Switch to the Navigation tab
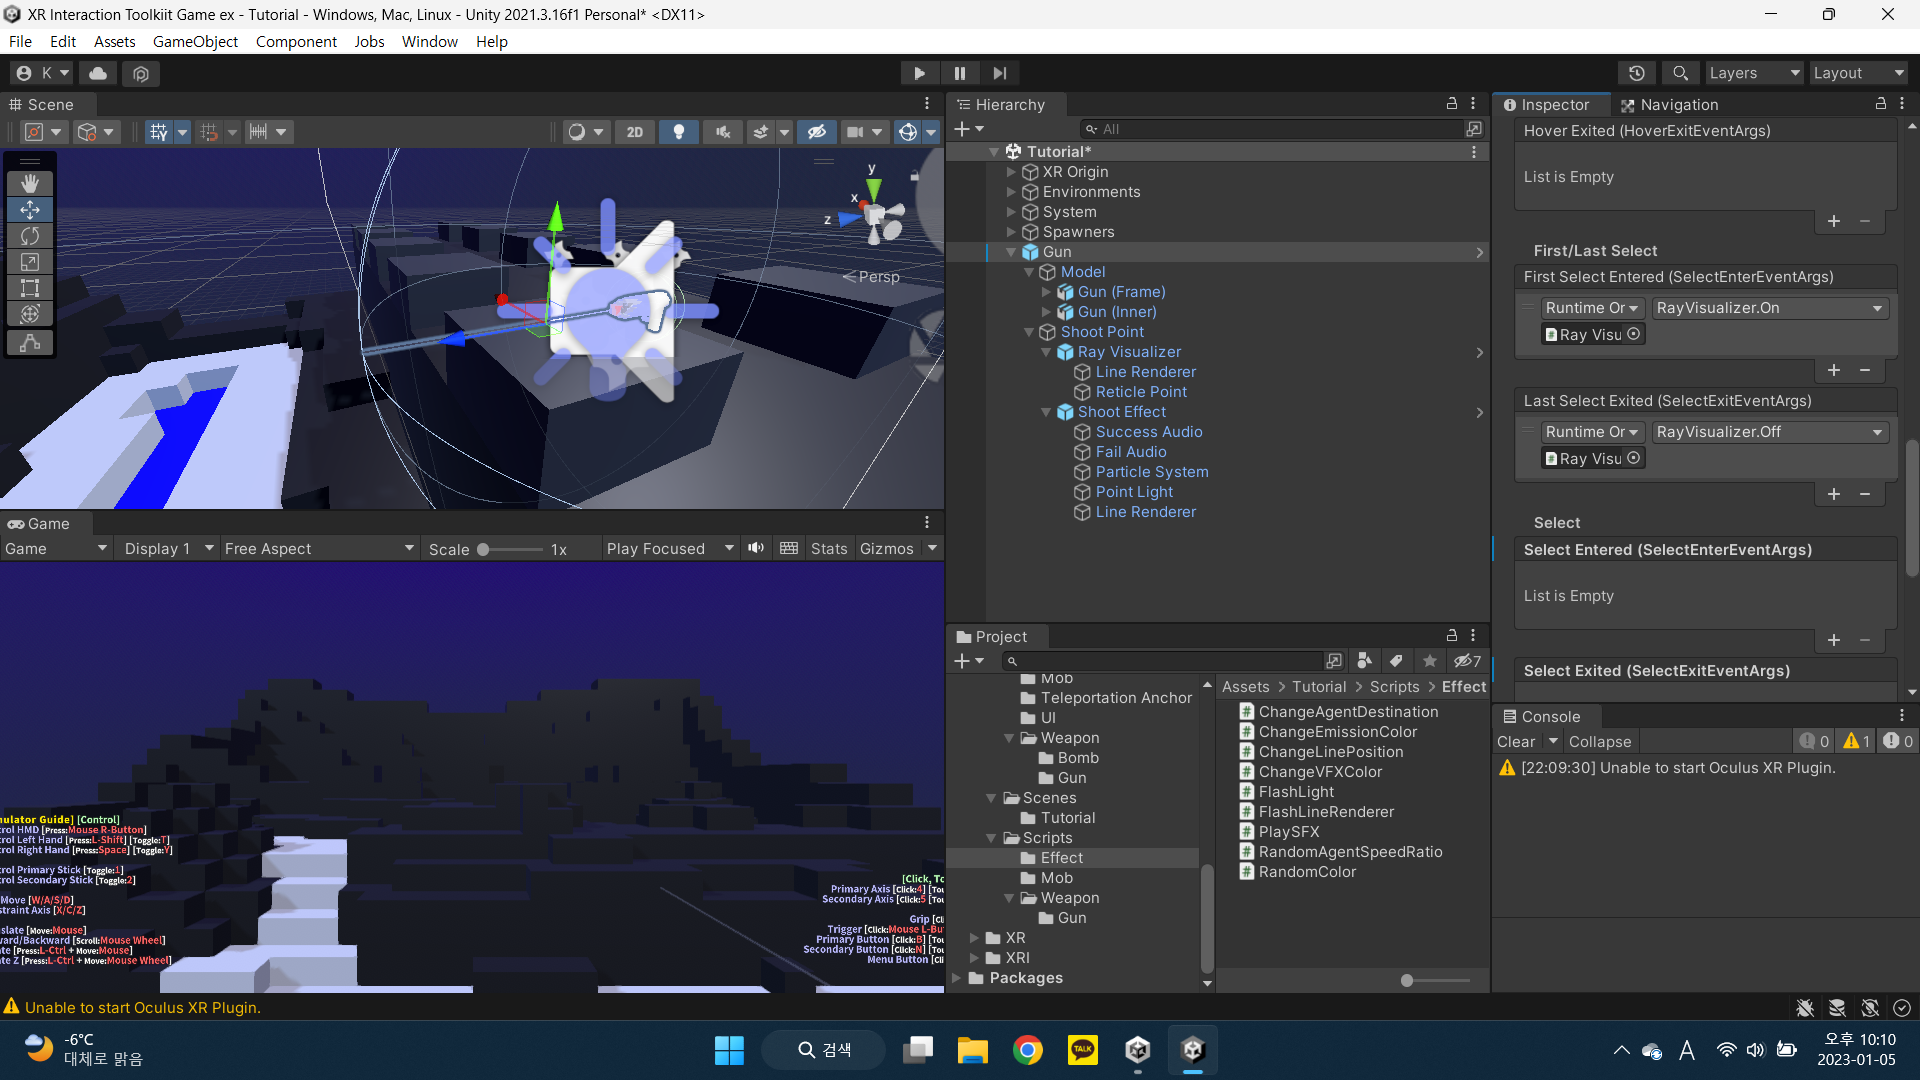Screen dimensions: 1920x1080 1669,105
